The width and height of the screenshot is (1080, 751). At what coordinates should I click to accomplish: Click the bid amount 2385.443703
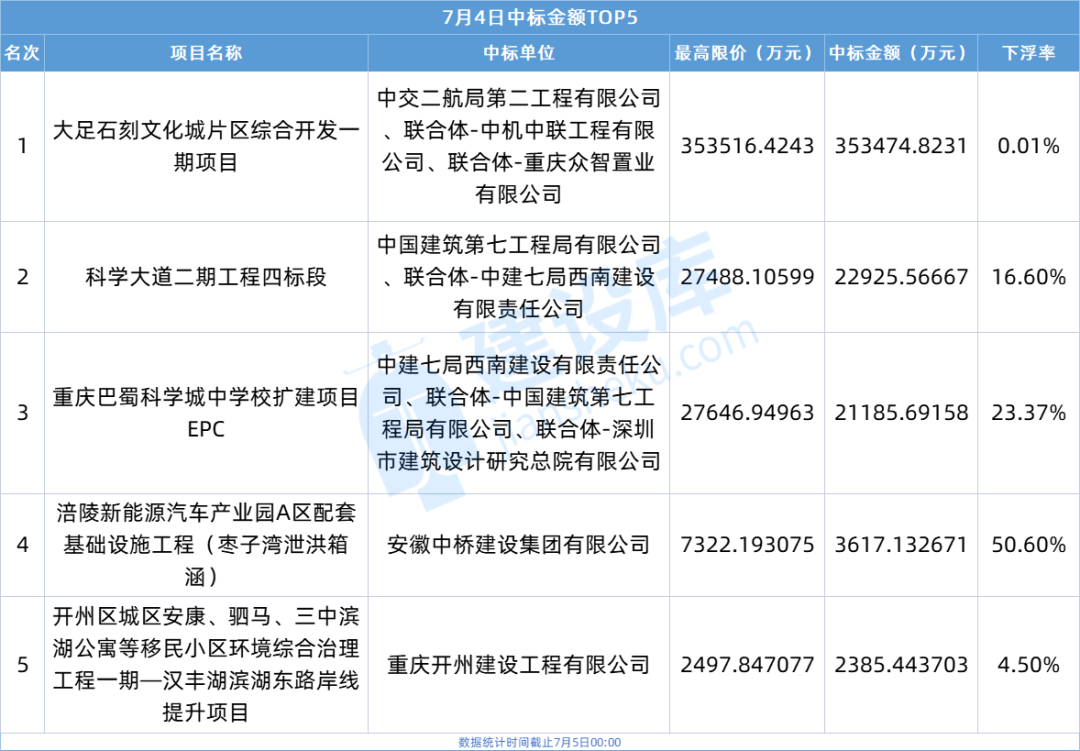pyautogui.click(x=899, y=664)
